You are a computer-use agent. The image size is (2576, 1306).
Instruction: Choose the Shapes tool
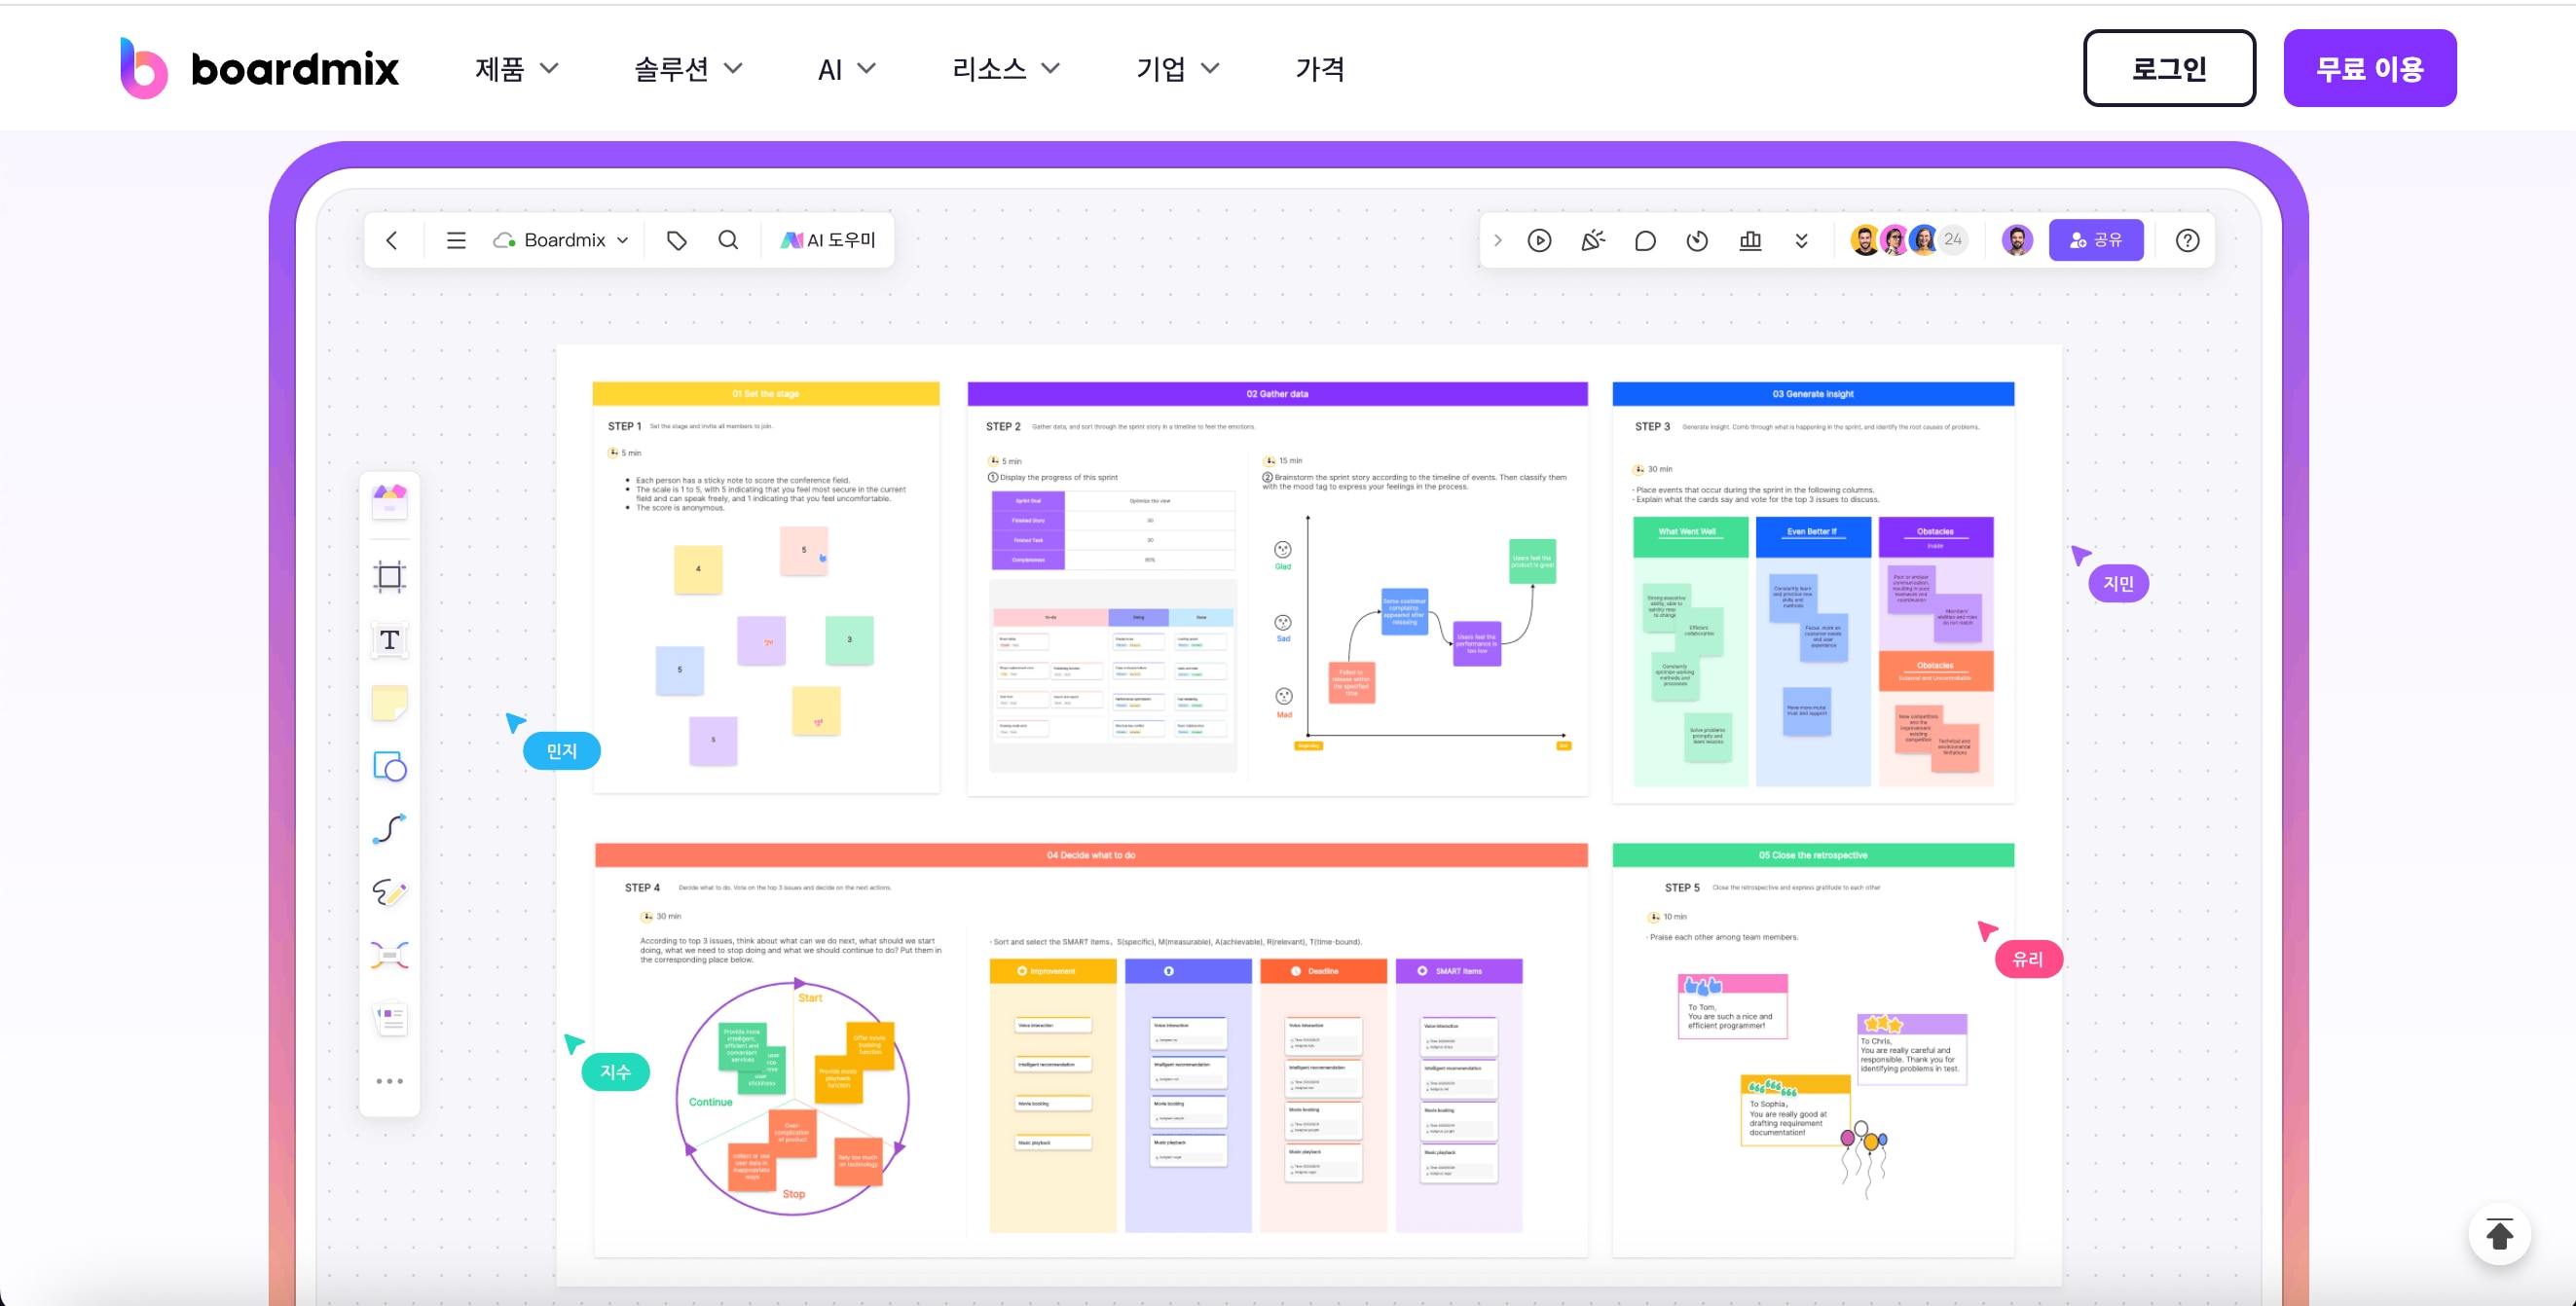point(389,767)
